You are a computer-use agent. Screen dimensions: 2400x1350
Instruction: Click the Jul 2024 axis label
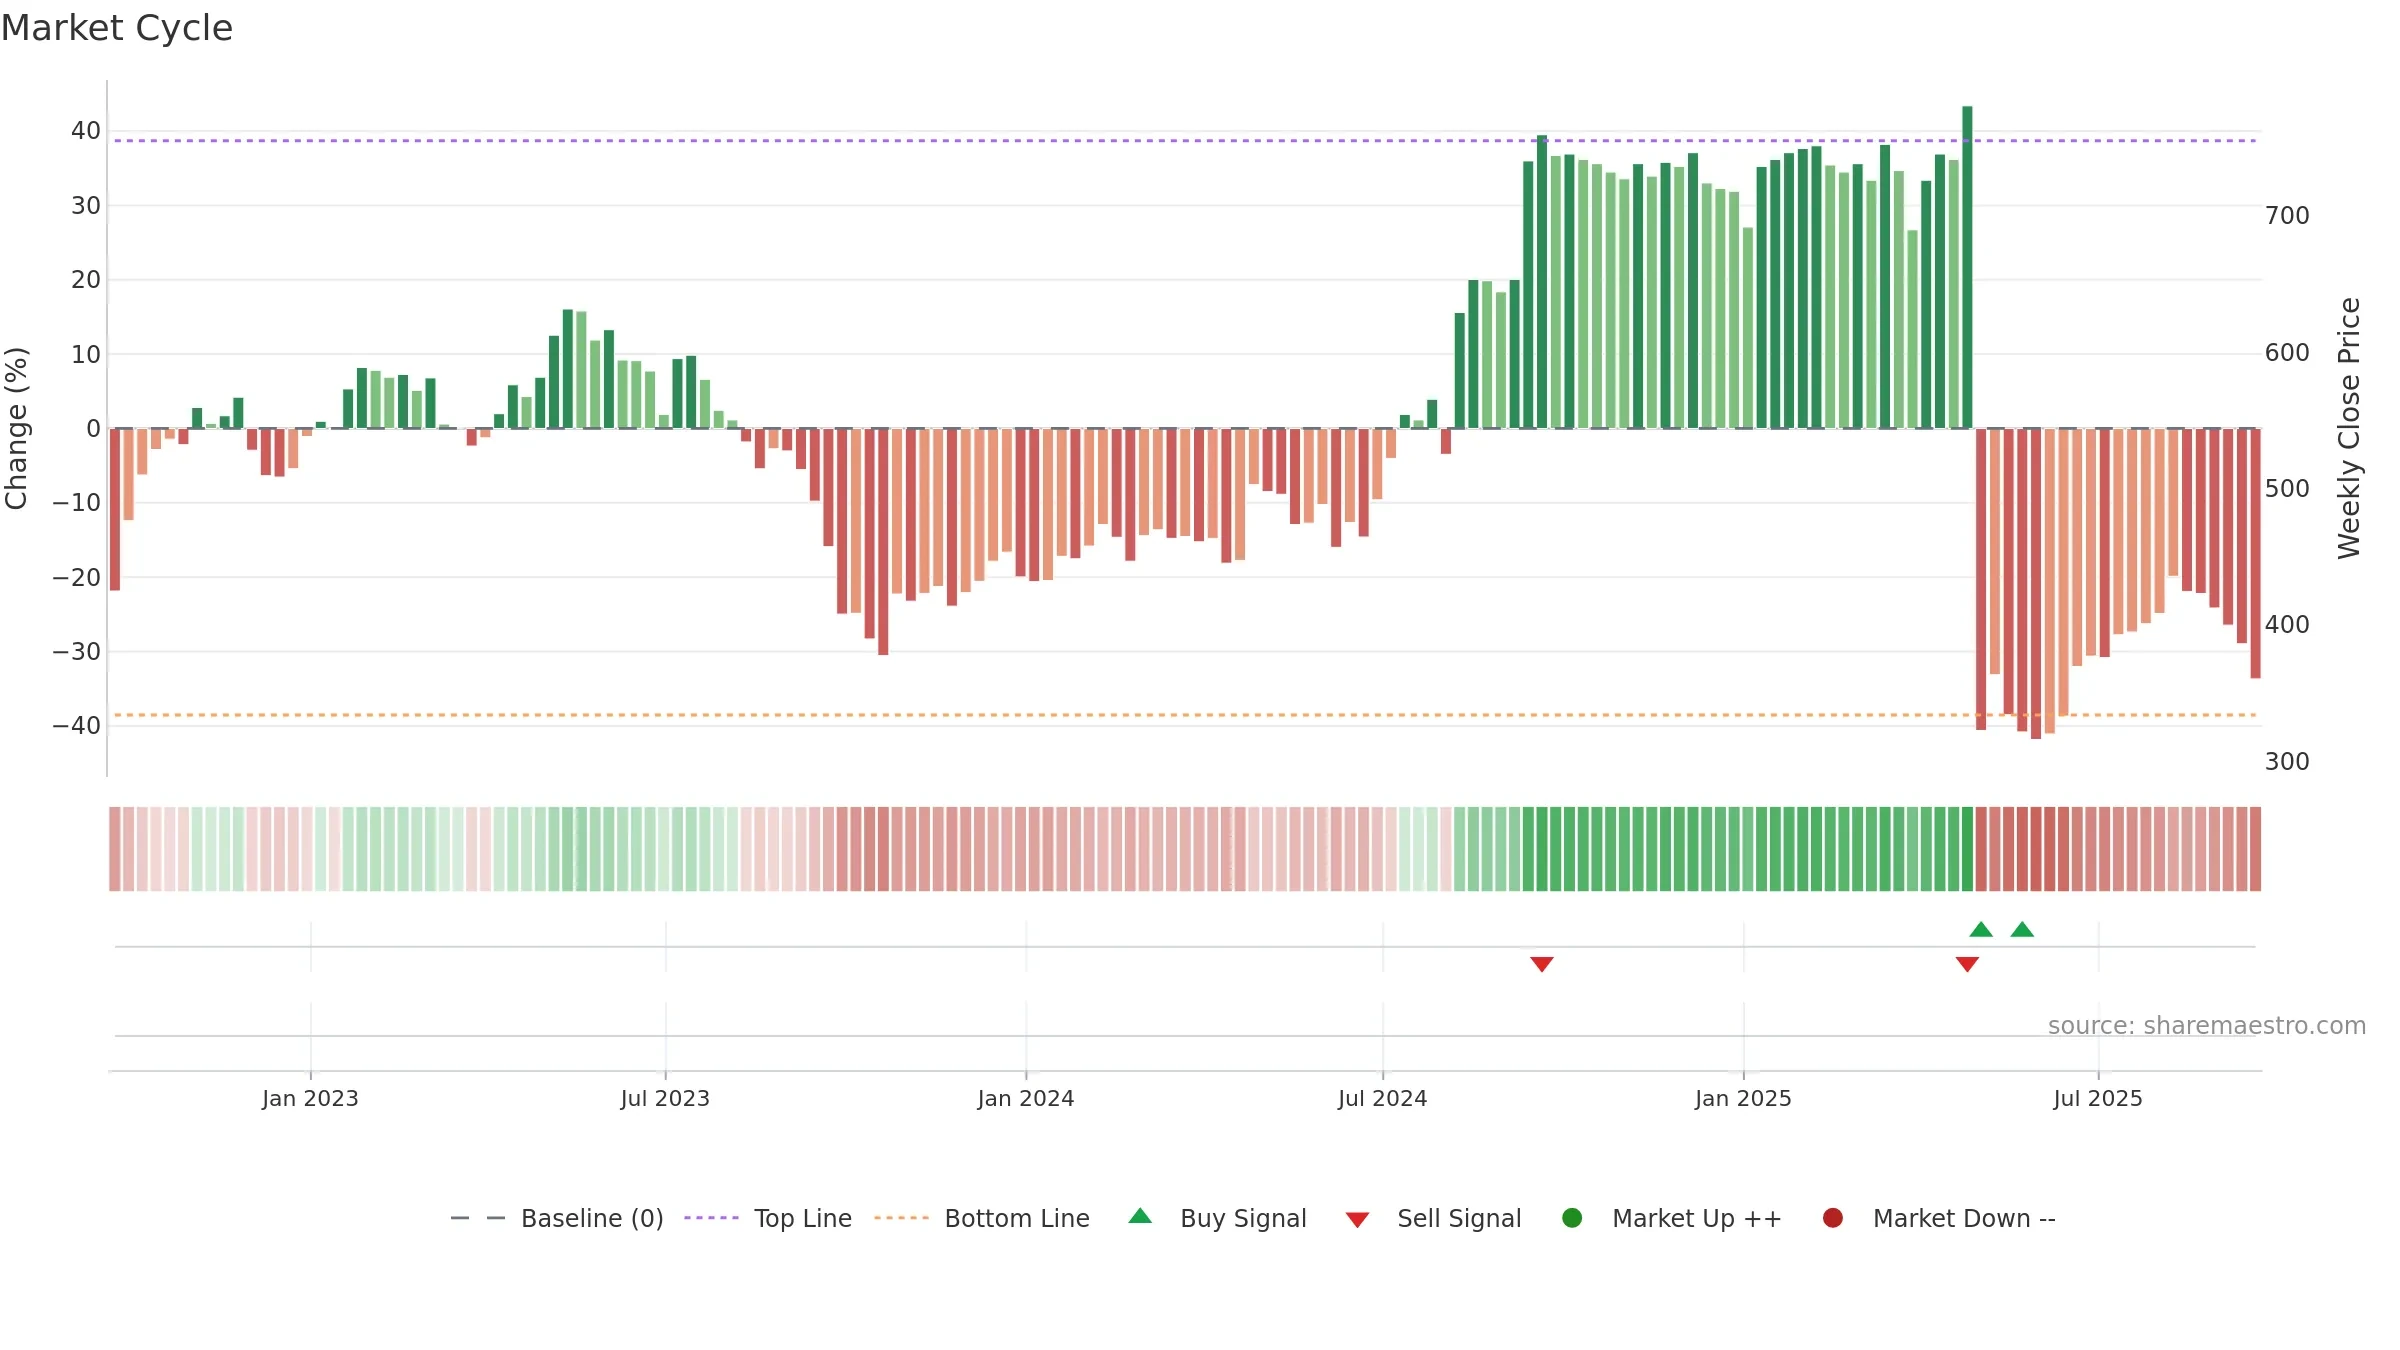coord(1383,1098)
